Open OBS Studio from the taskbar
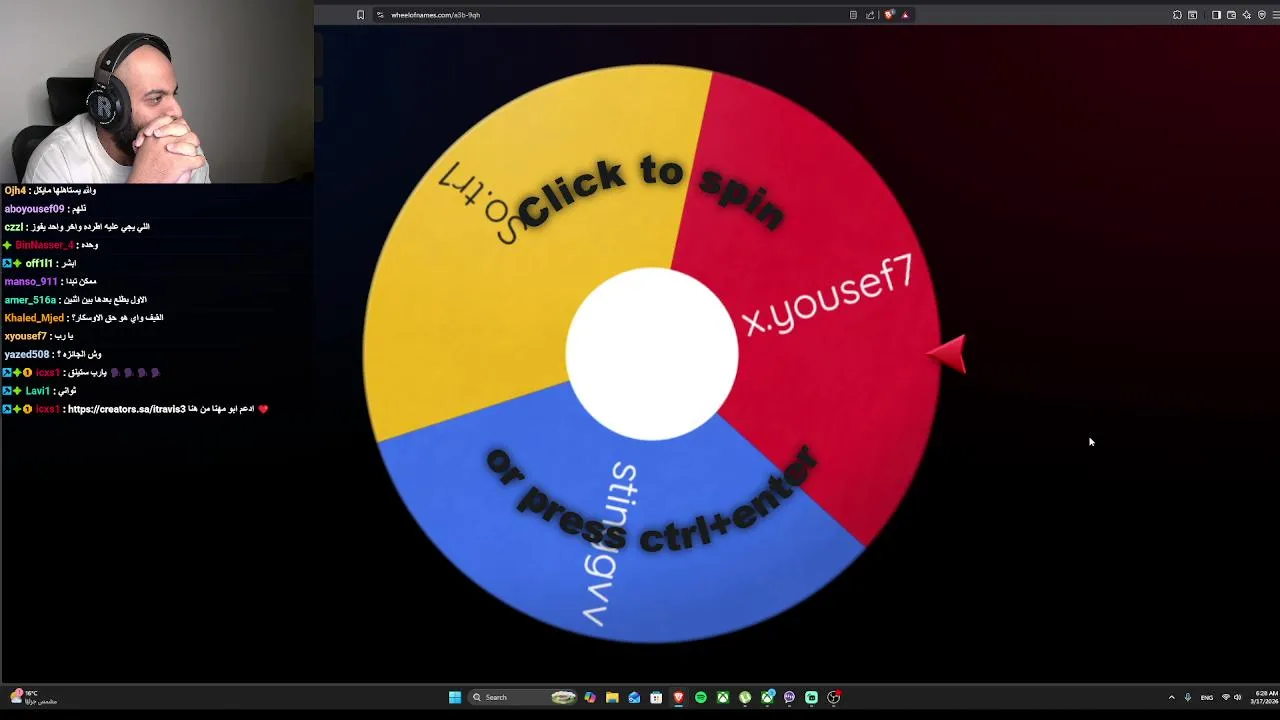 point(833,697)
